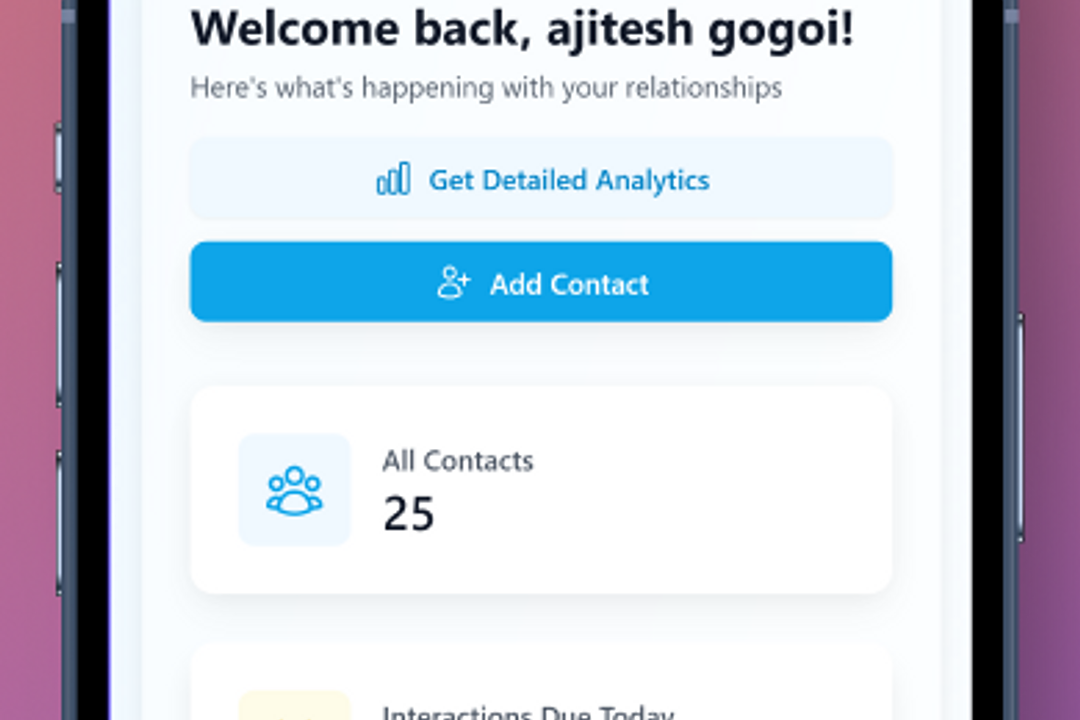Click the add-person icon on Add Contact
This screenshot has height=720, width=1080.
click(453, 283)
